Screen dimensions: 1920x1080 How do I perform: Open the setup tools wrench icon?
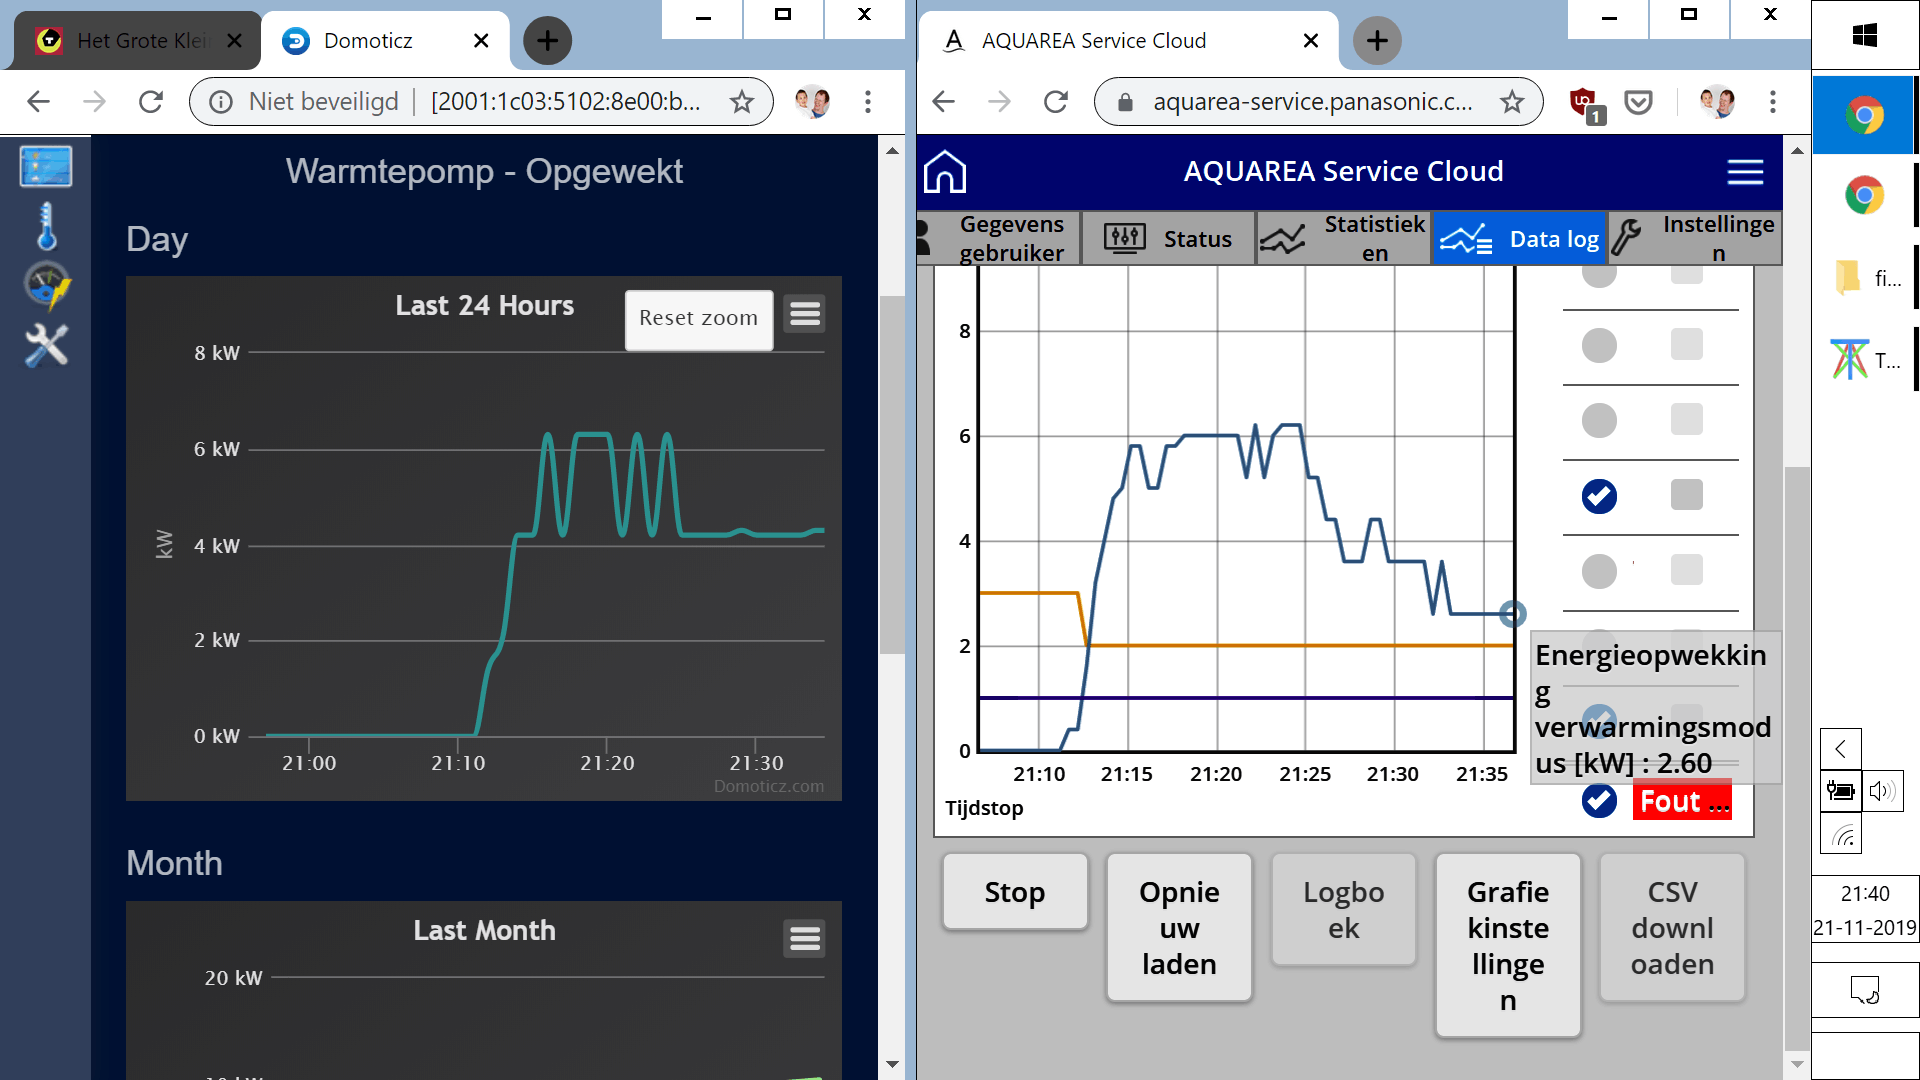[46, 346]
